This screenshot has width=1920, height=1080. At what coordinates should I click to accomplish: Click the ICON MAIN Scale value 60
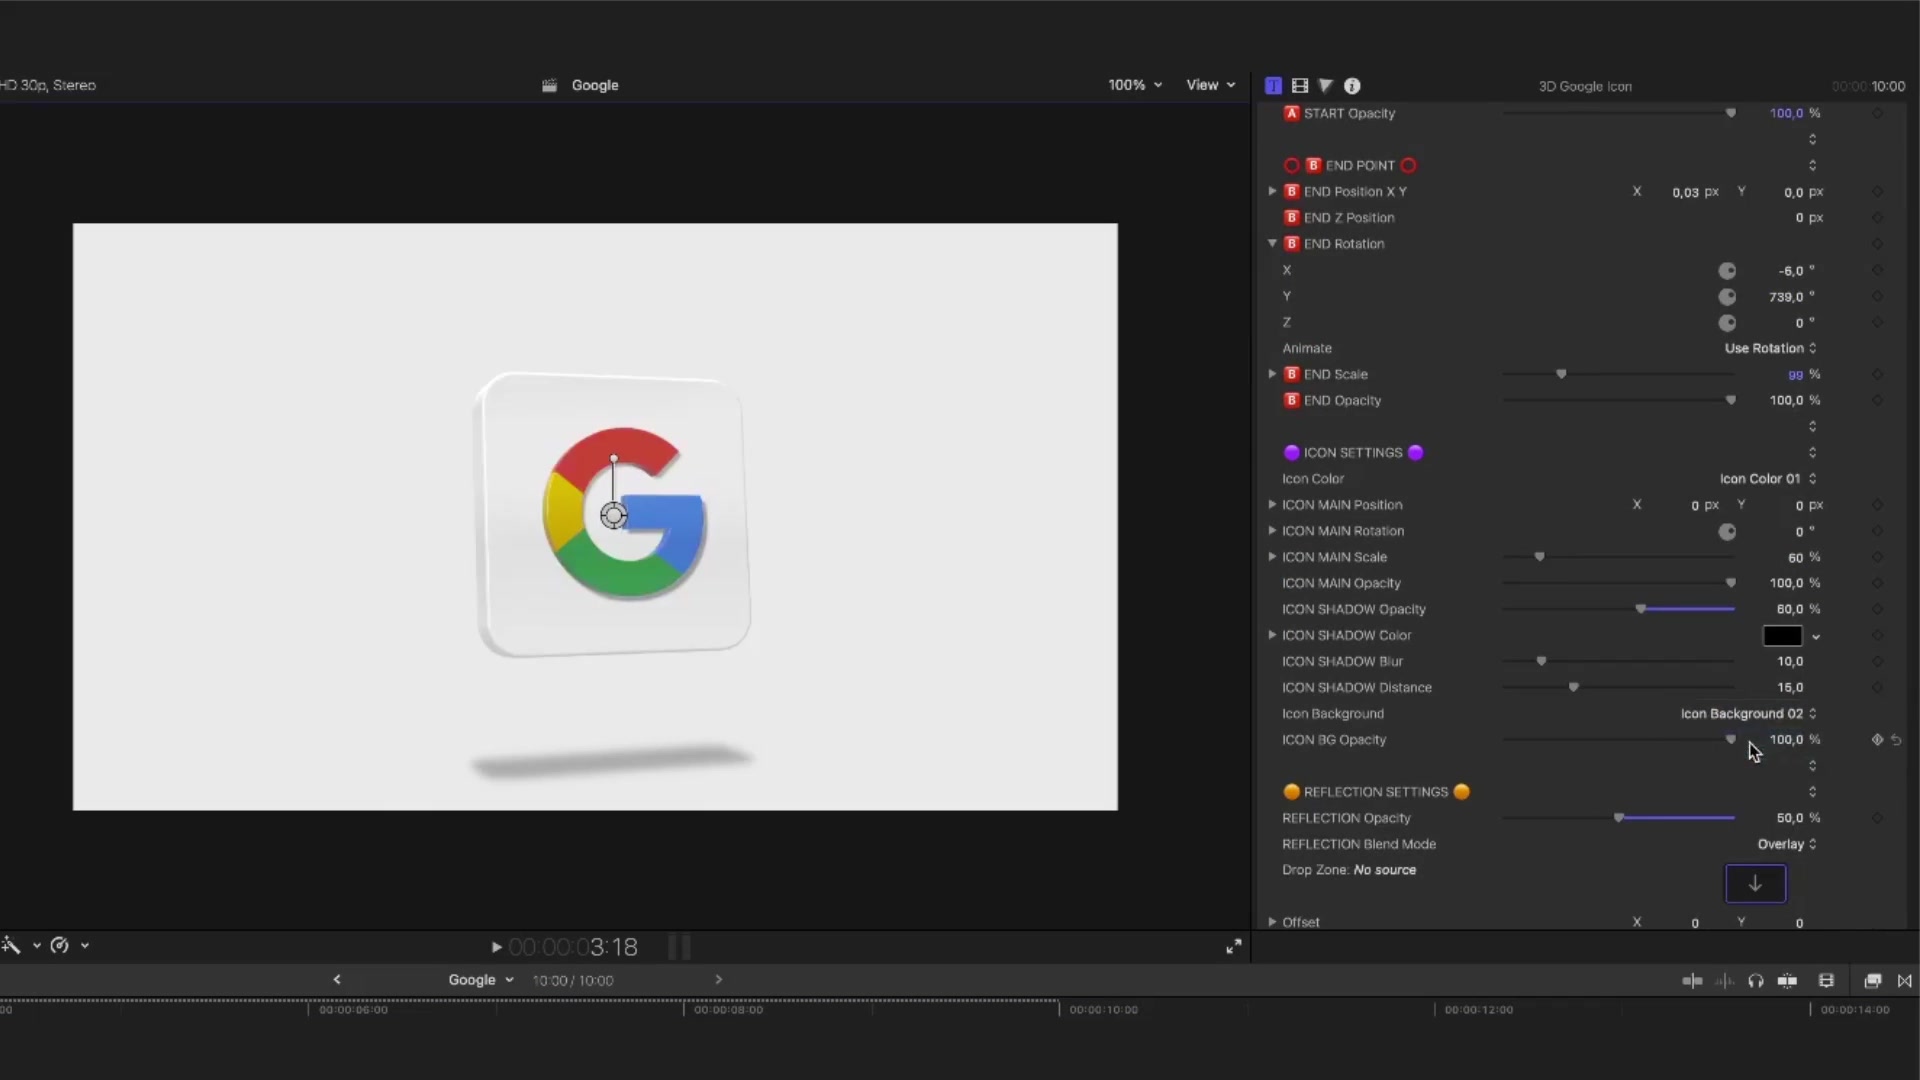(x=1796, y=558)
